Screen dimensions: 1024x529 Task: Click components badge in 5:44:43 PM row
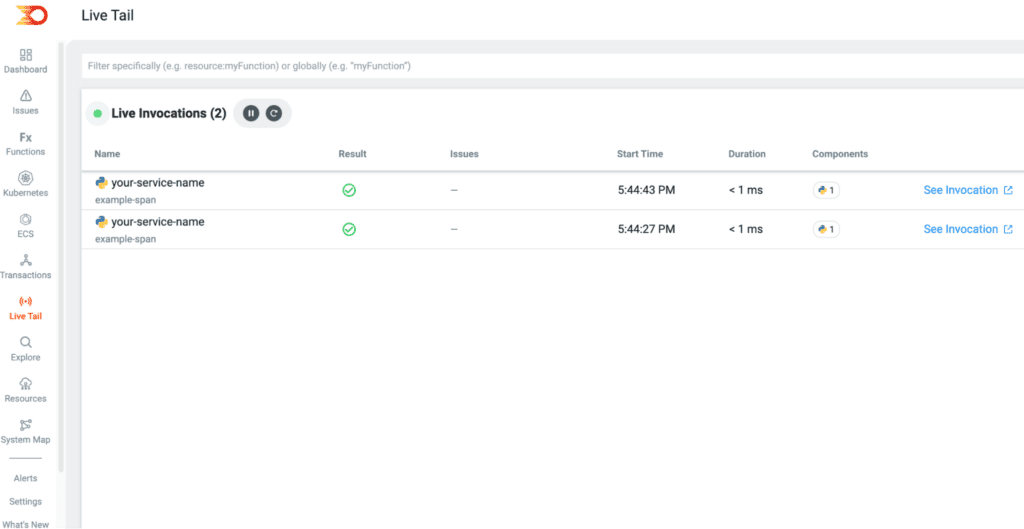point(826,190)
